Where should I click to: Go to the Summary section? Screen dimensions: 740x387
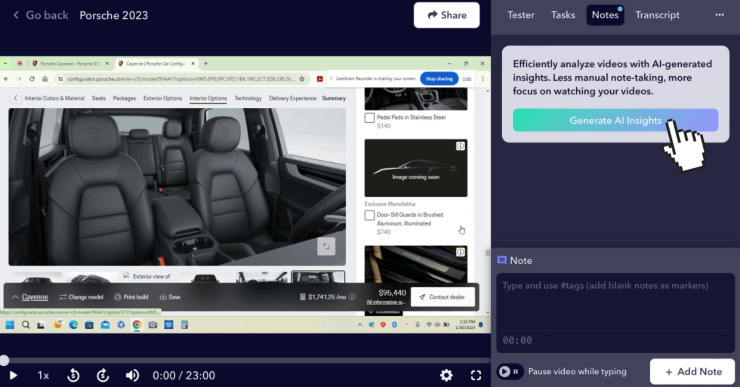[x=334, y=98]
